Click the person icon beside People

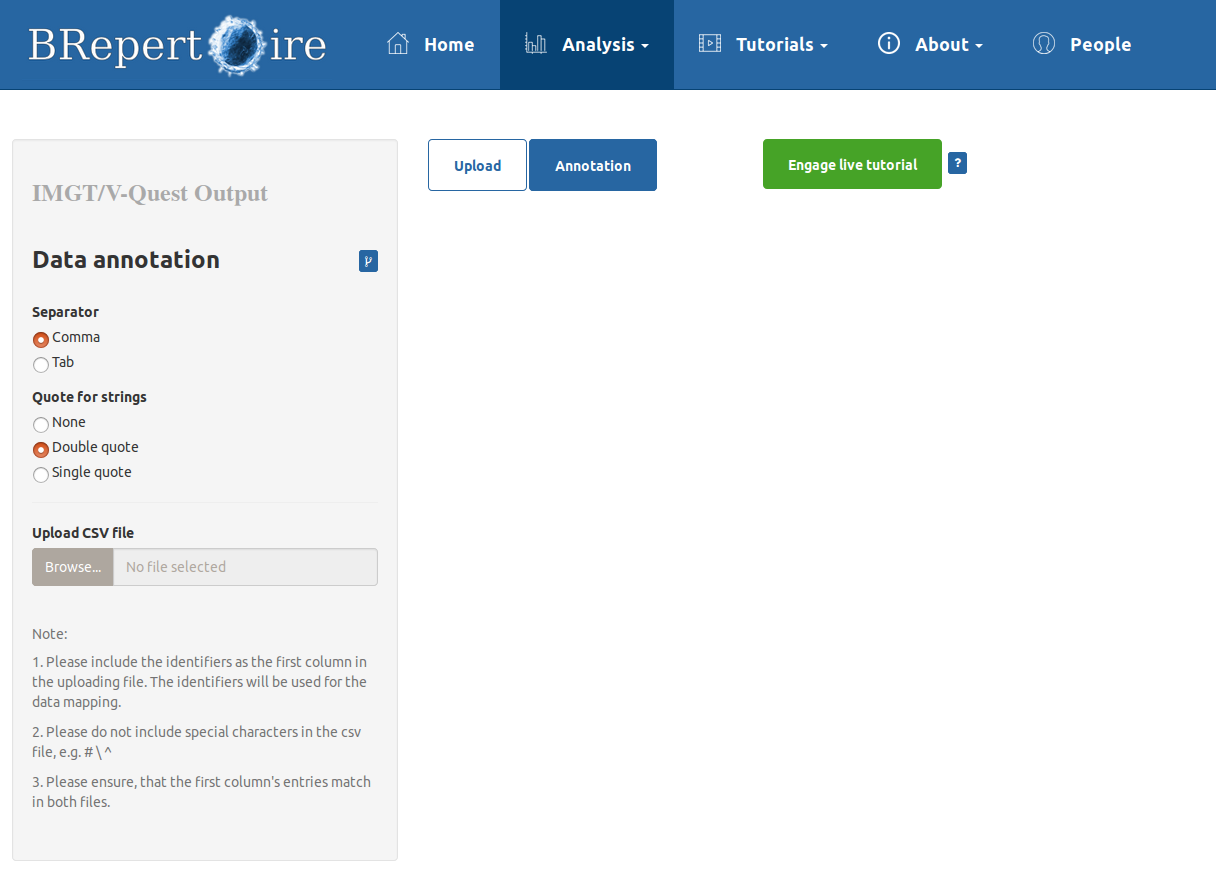click(1044, 44)
